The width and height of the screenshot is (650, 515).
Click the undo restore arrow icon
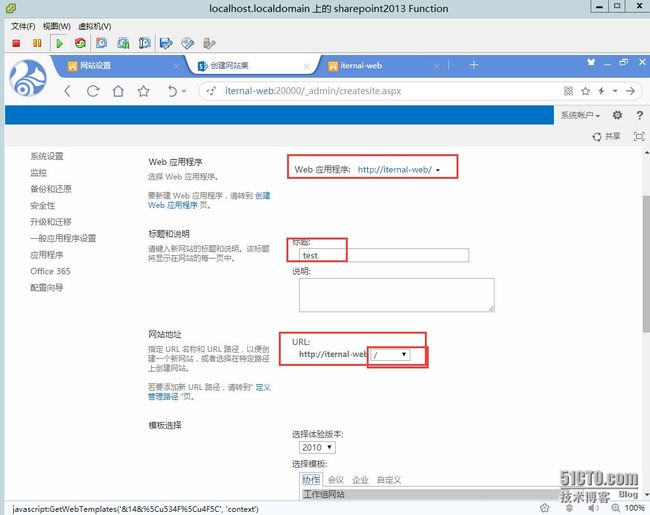(x=172, y=91)
